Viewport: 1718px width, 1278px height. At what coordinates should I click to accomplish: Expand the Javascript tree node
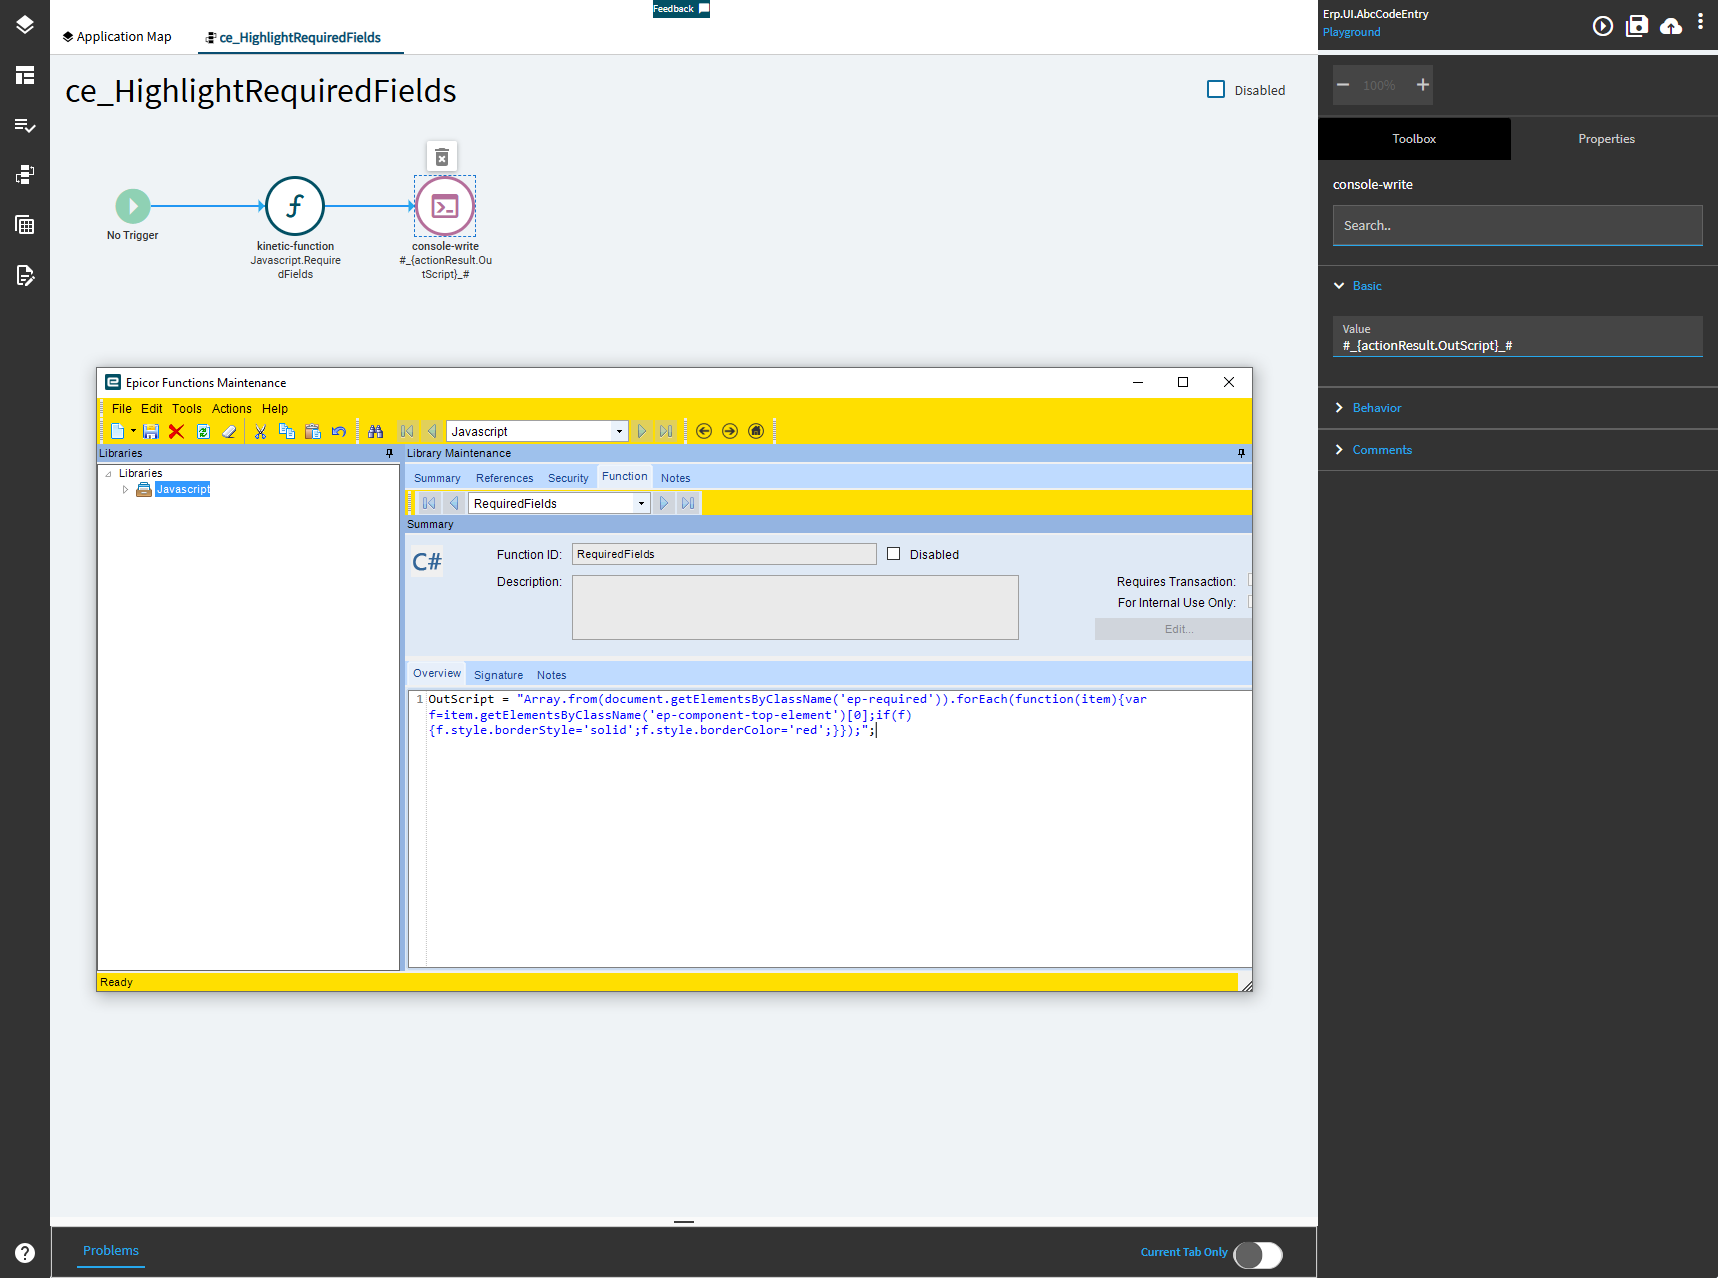[x=125, y=489]
